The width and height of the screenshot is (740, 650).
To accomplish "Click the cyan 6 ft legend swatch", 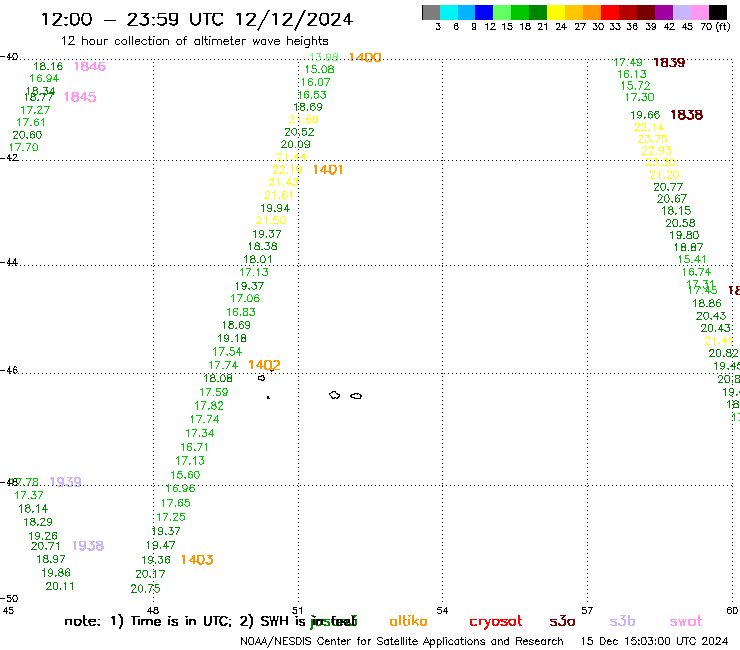I will [449, 12].
